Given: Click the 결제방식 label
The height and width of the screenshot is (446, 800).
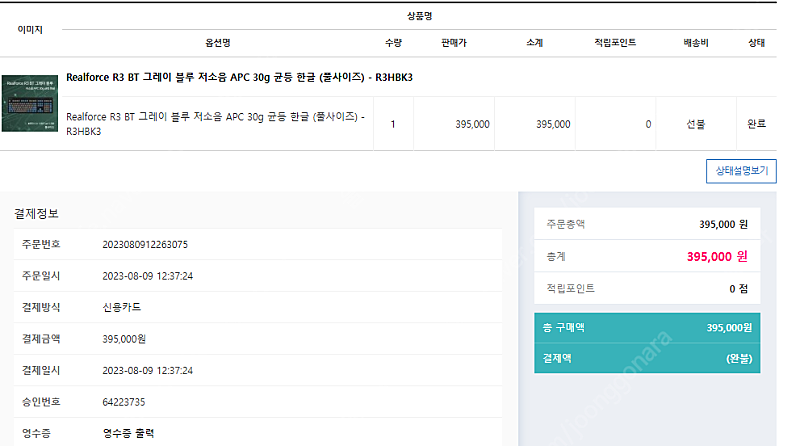Looking at the screenshot, I should coord(41,307).
